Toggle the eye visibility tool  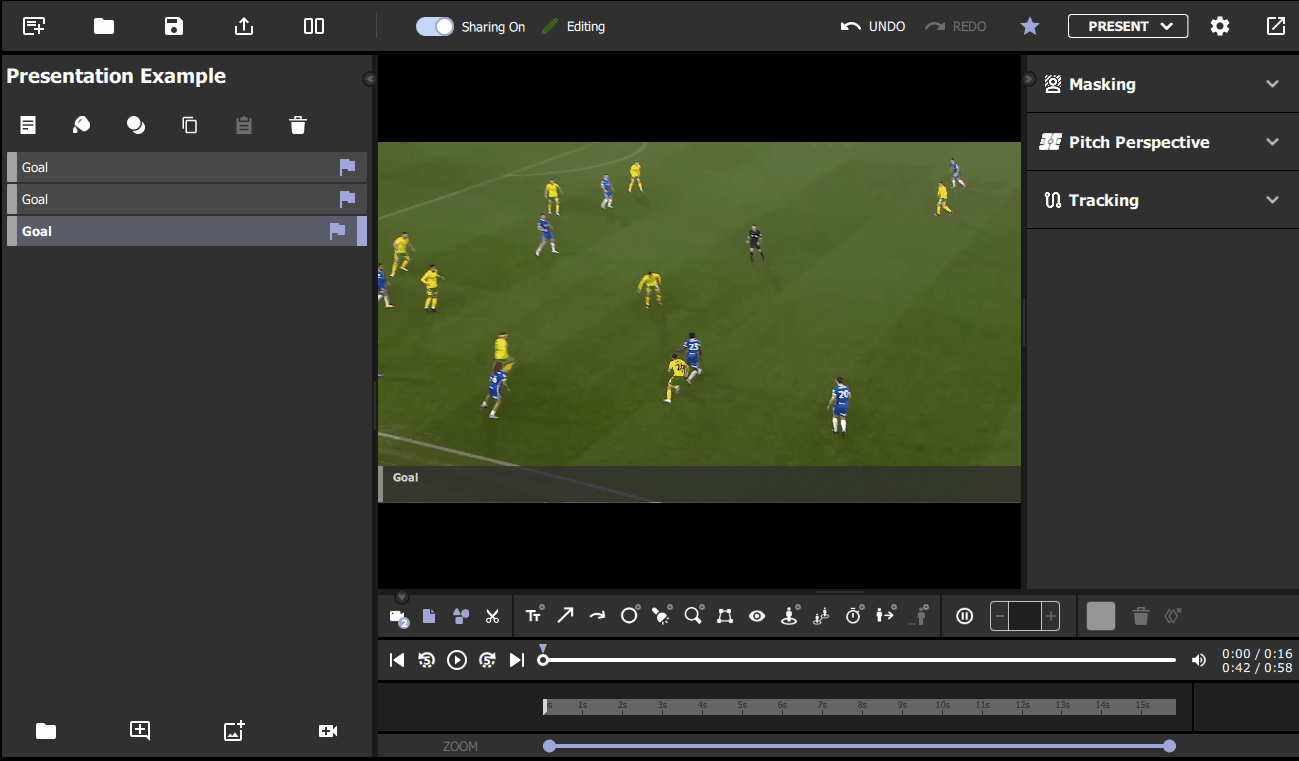pyautogui.click(x=757, y=616)
